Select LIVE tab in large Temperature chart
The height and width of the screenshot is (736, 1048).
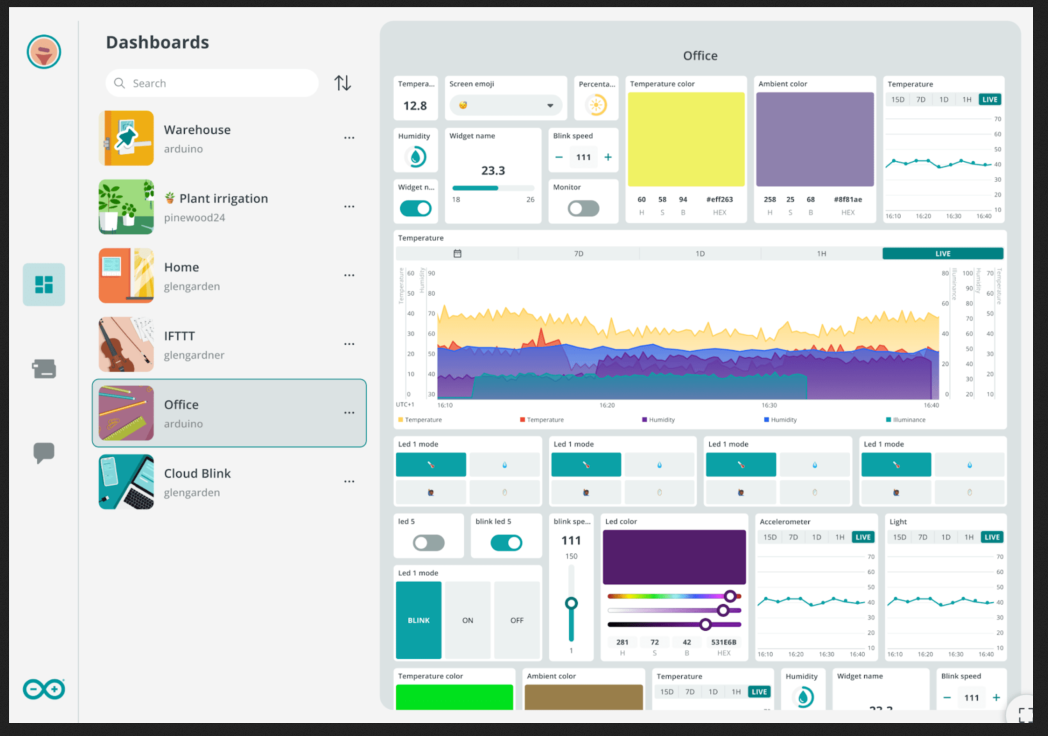pos(943,253)
